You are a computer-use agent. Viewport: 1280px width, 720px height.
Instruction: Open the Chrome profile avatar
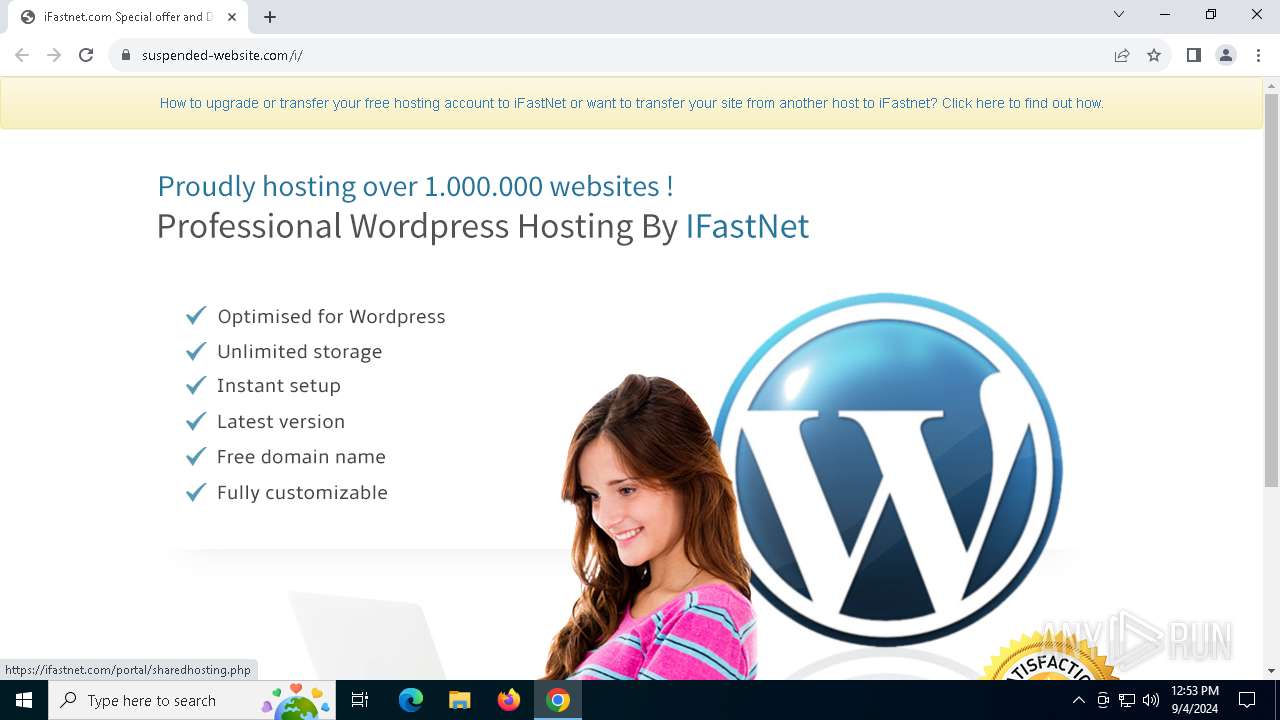tap(1226, 55)
